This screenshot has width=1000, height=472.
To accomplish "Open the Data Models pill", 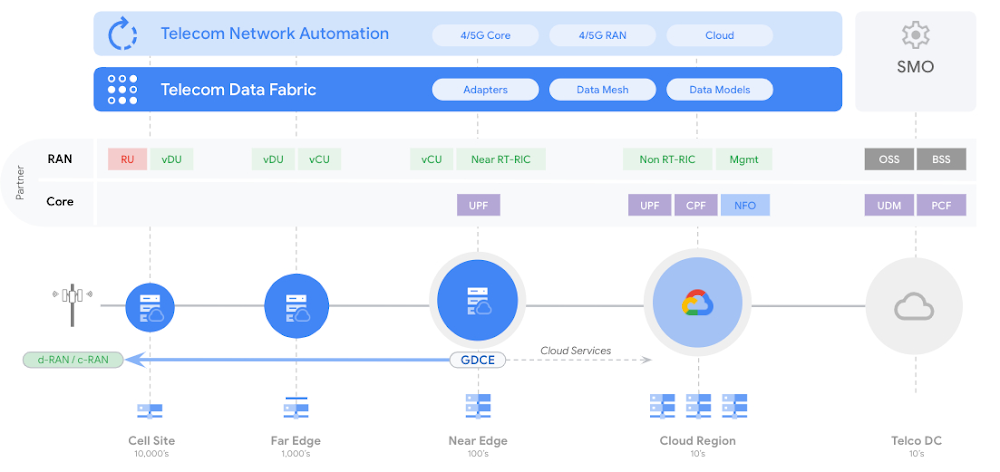I will (x=719, y=90).
